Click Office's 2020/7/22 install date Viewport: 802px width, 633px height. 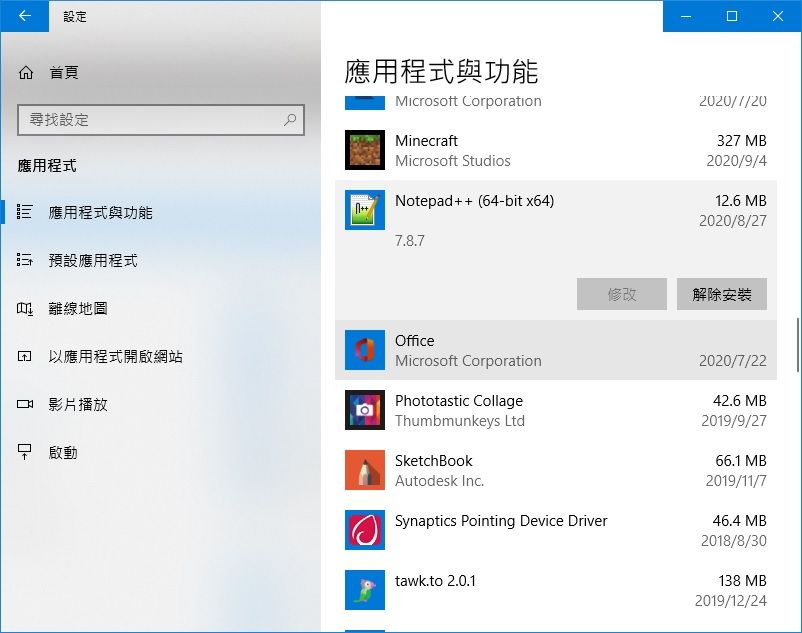click(x=732, y=361)
